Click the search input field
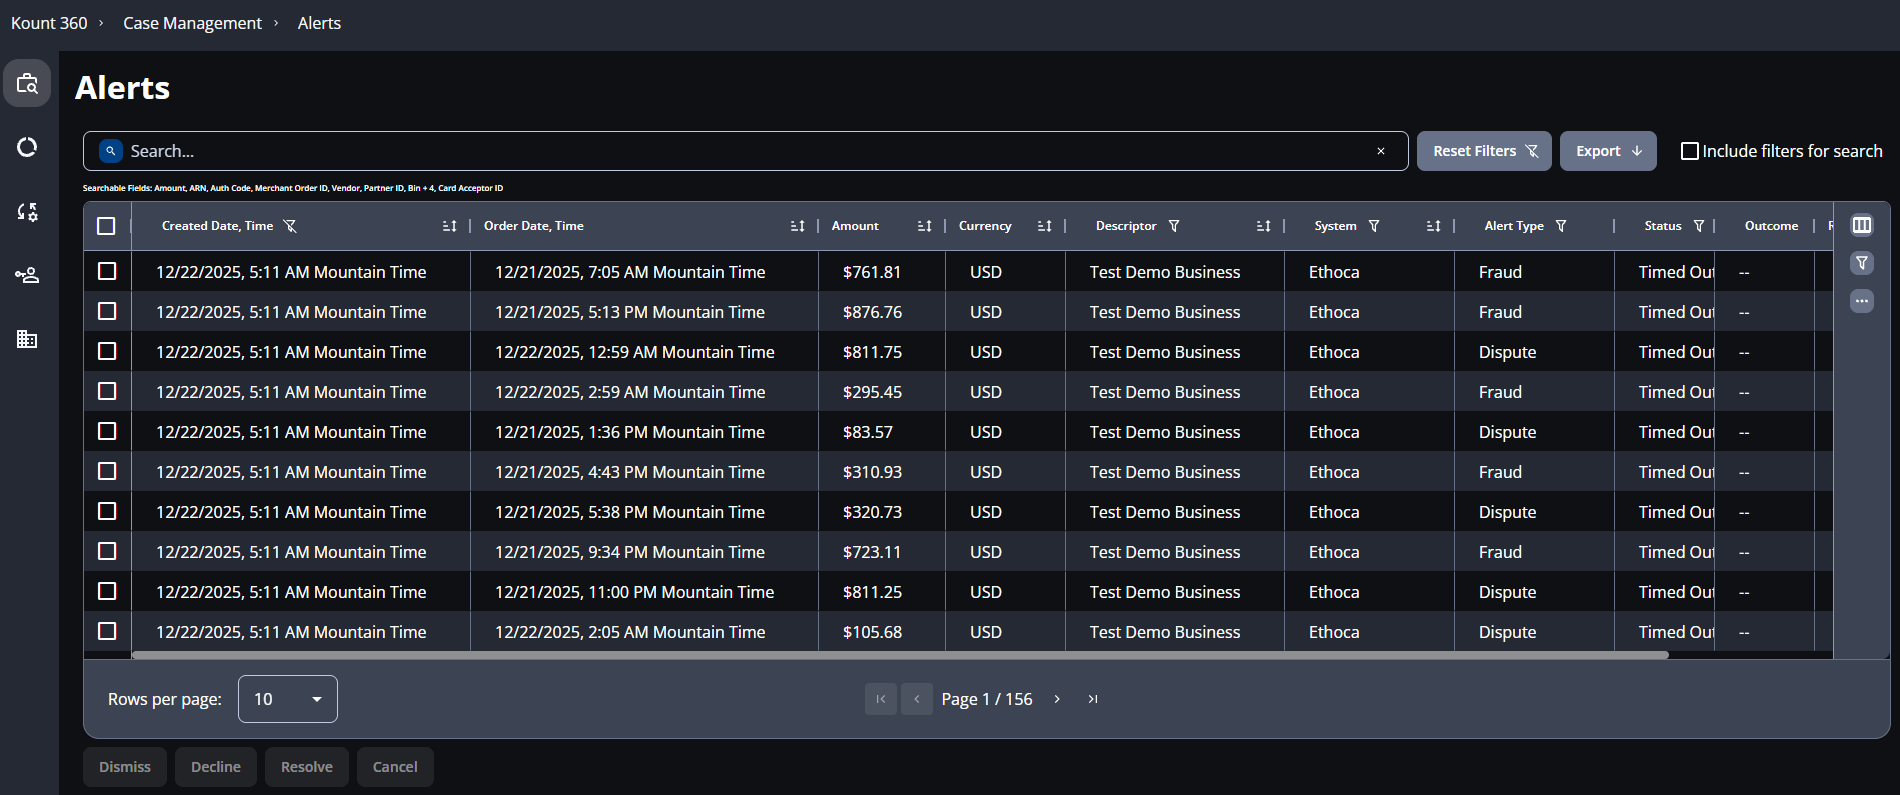This screenshot has height=795, width=1900. (x=746, y=151)
